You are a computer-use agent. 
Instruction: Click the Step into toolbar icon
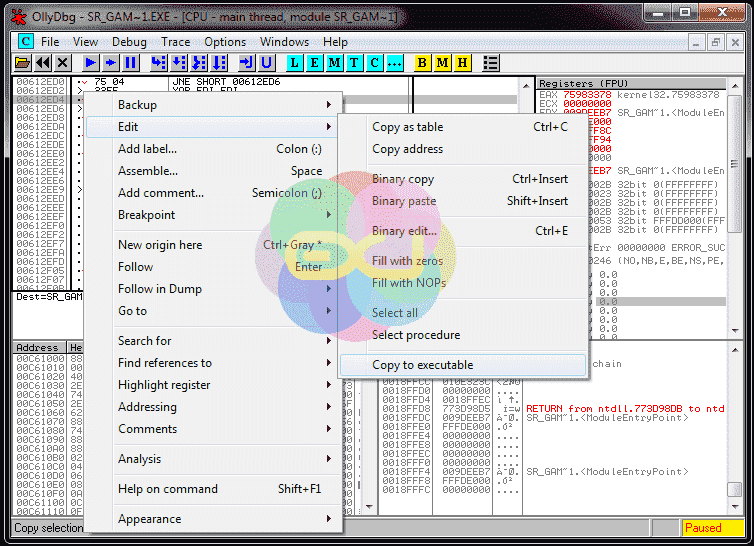(158, 63)
